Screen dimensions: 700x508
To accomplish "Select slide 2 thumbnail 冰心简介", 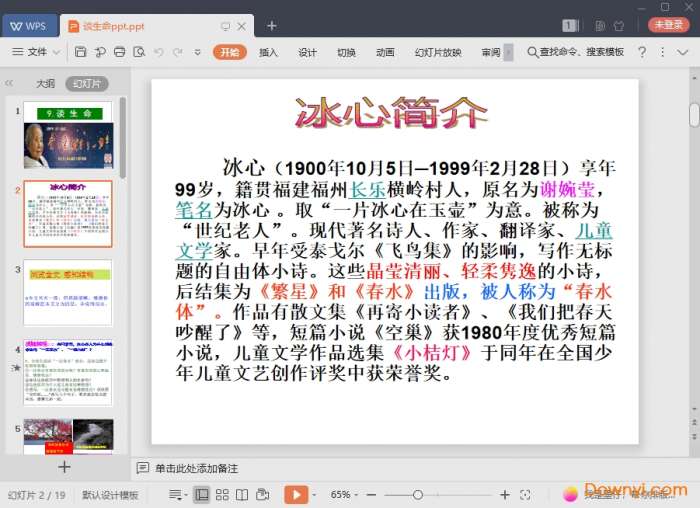I will (x=68, y=214).
